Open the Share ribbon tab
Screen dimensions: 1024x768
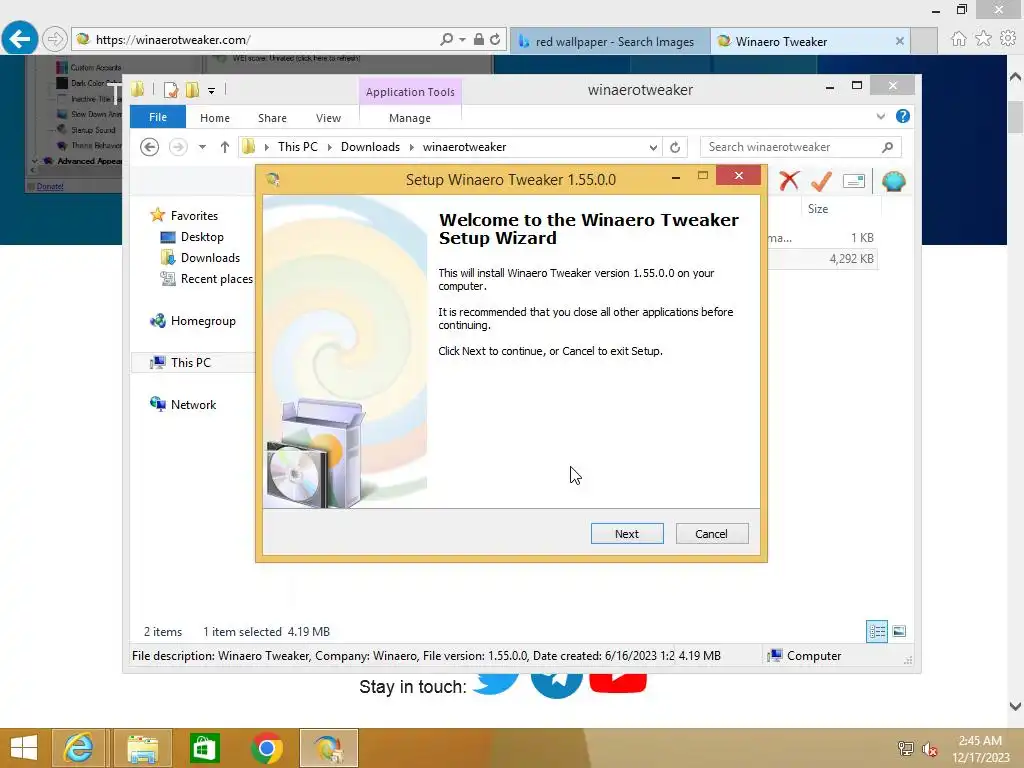point(272,118)
